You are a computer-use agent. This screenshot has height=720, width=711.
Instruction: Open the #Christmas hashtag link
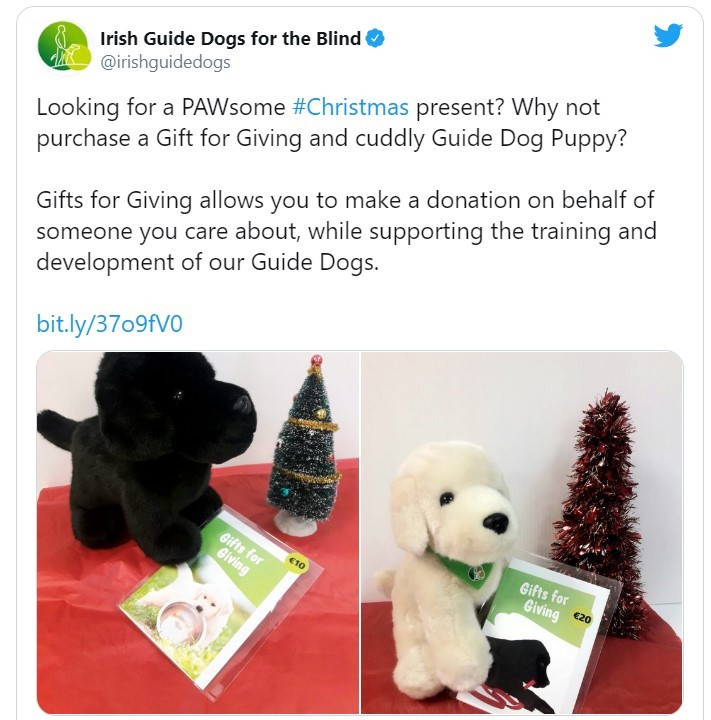pos(350,107)
